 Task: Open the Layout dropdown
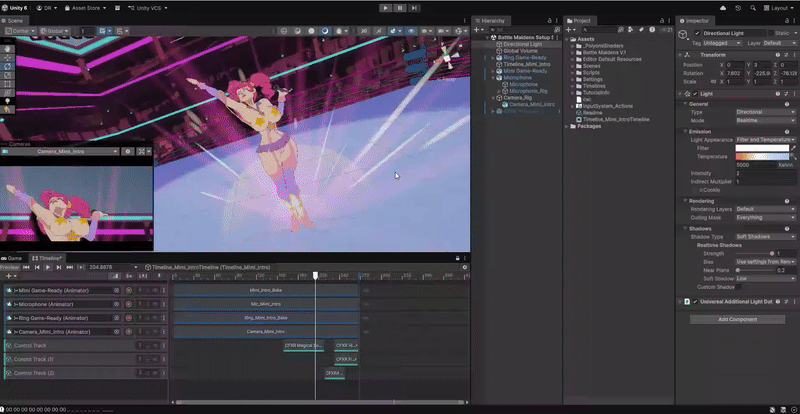[779, 8]
